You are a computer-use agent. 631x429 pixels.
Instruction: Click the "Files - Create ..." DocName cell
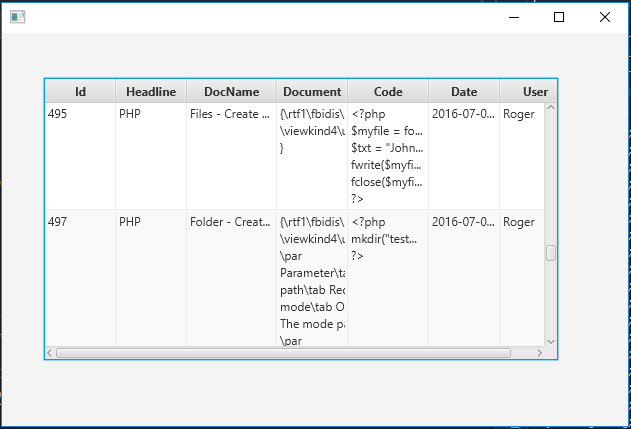pos(230,114)
